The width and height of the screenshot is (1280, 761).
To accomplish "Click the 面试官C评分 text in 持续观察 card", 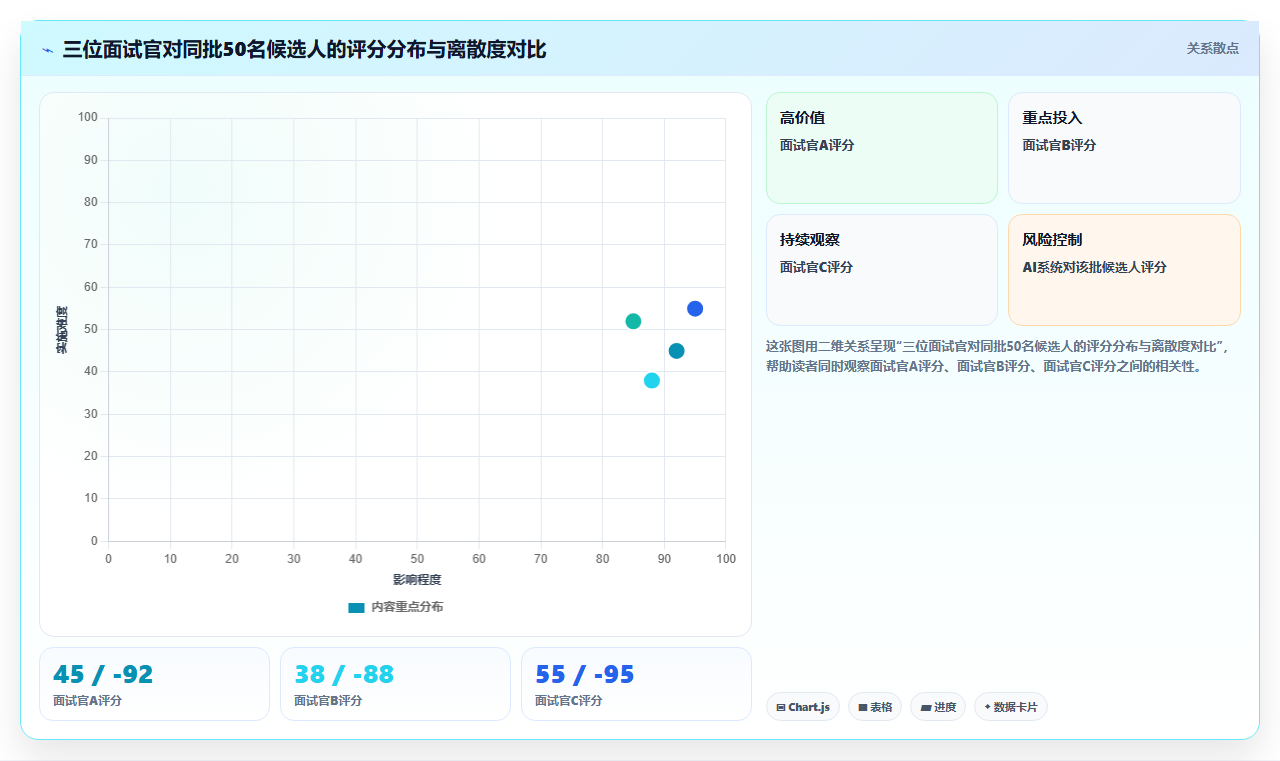I will pyautogui.click(x=816, y=267).
